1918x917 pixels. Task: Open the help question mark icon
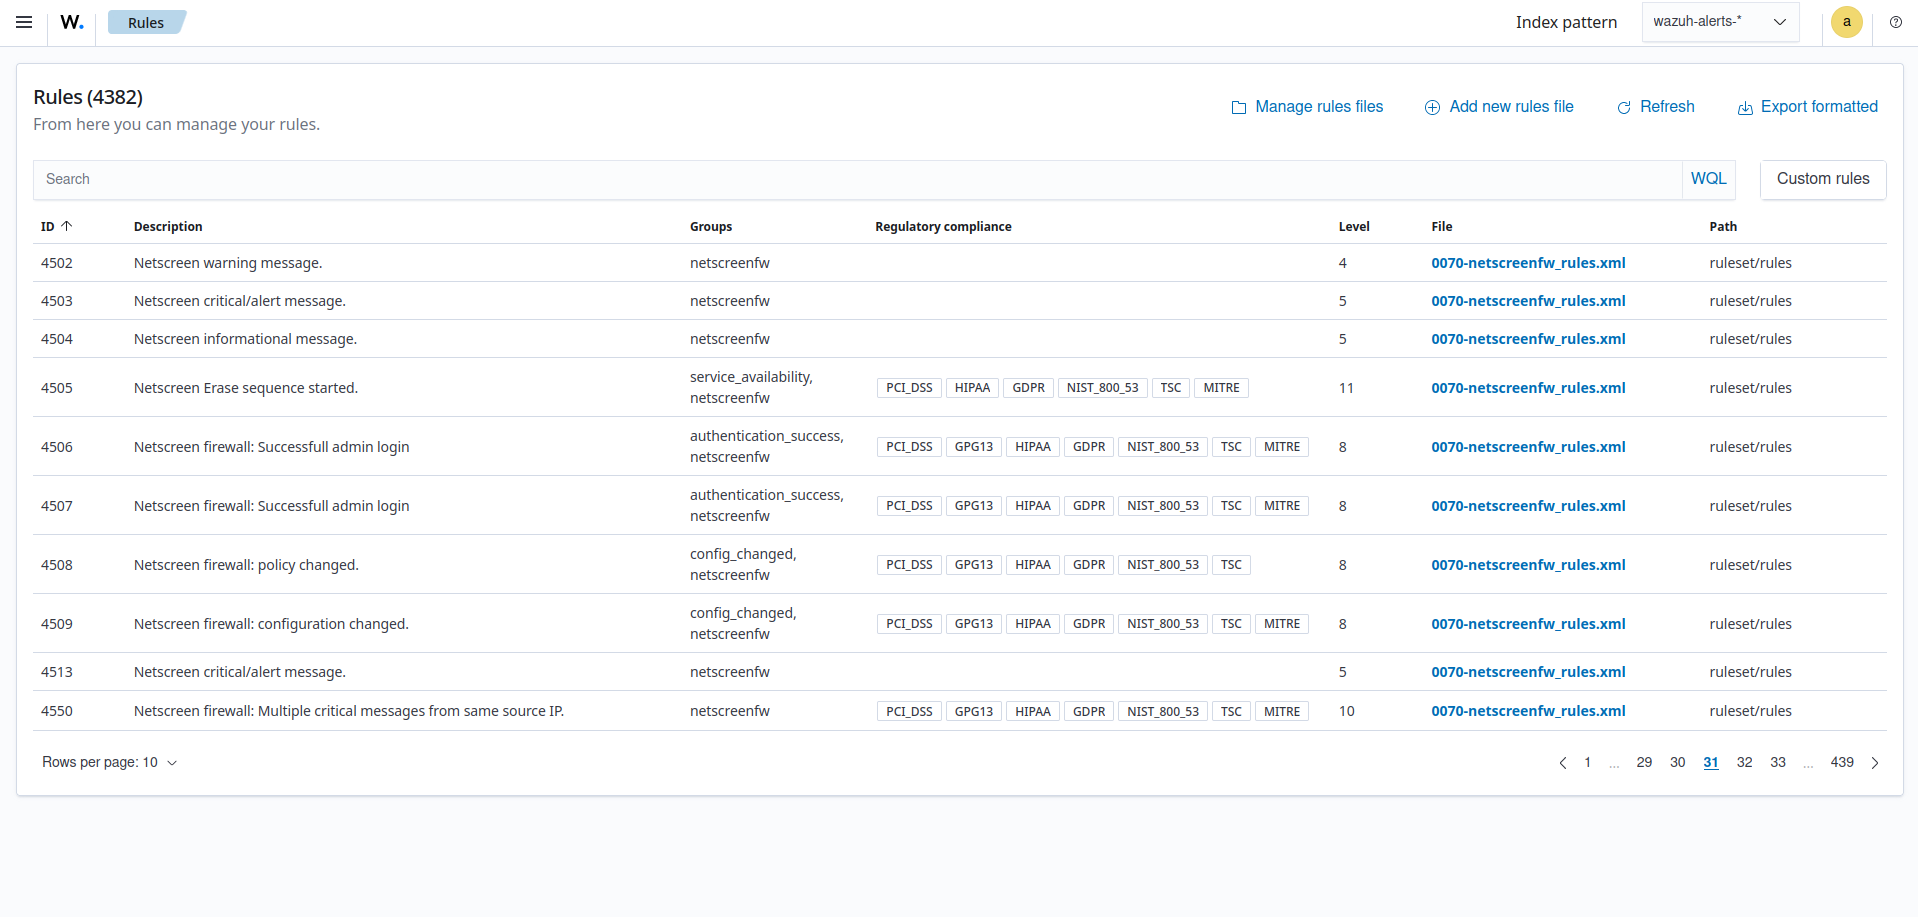coord(1896,22)
